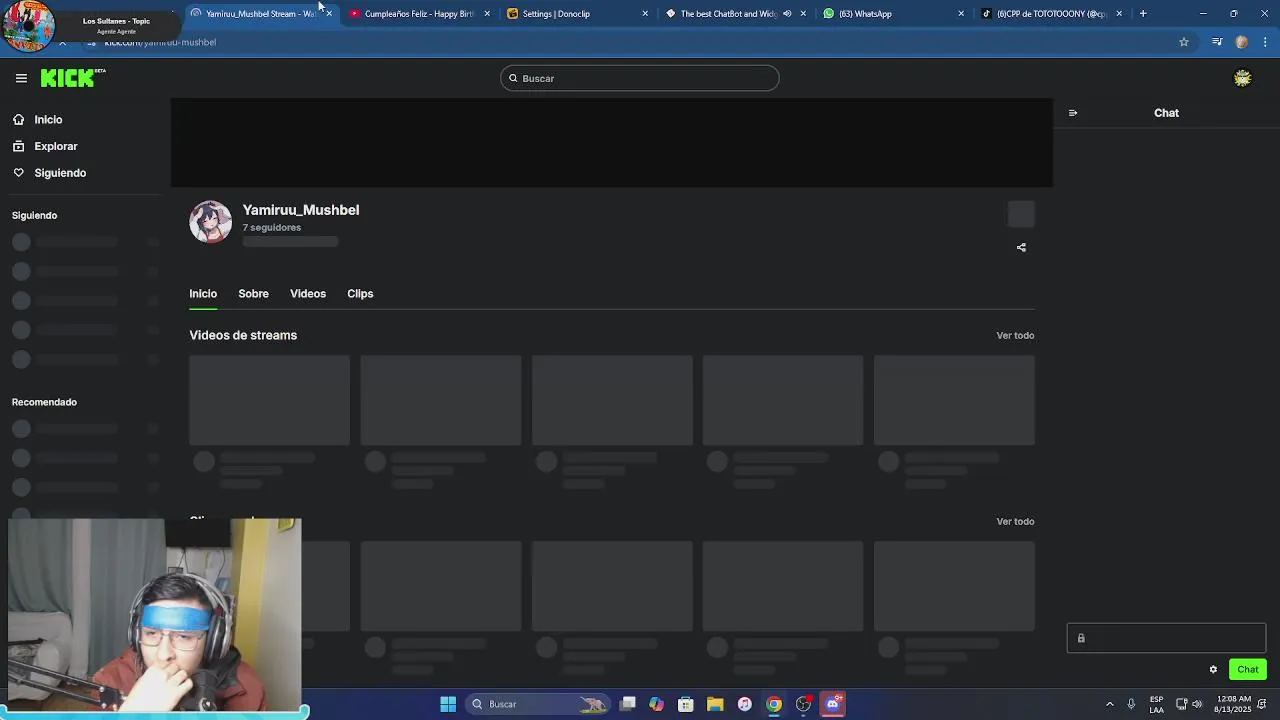Close the Settings | Donoclip tab
This screenshot has width=1280, height=720.
pyautogui.click(x=645, y=14)
